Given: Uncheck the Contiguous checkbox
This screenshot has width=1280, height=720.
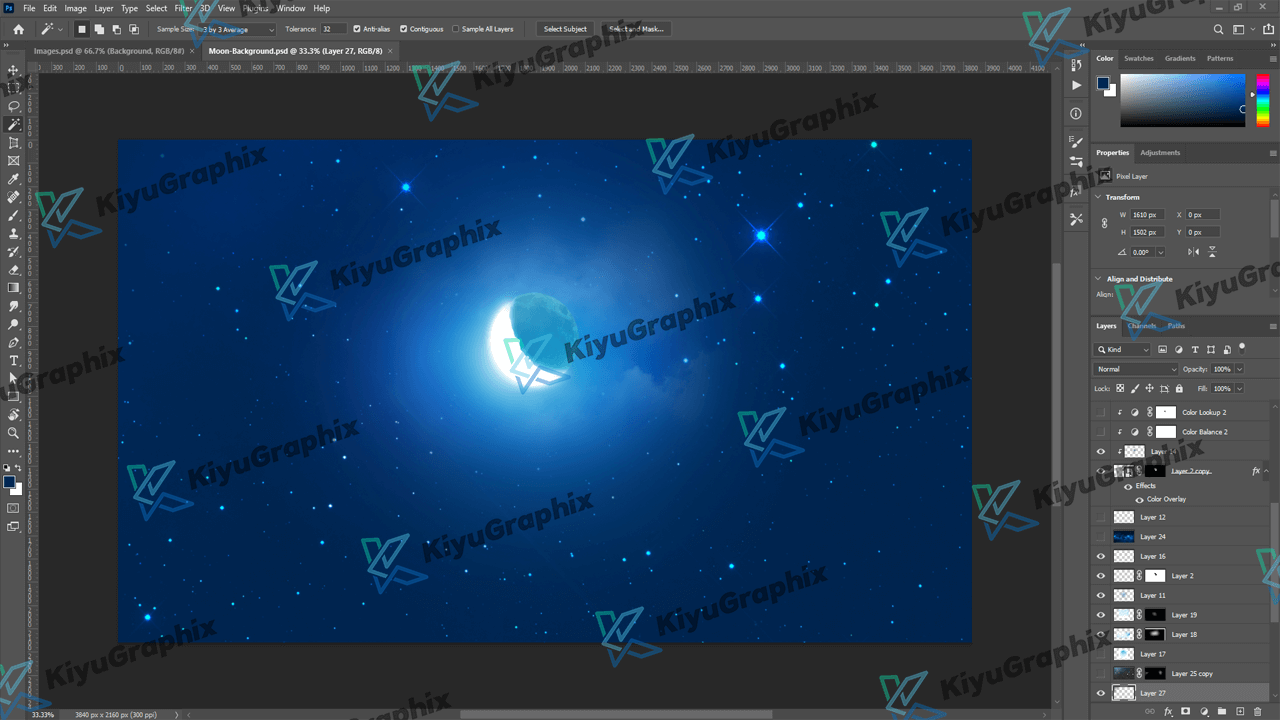Looking at the screenshot, I should (x=404, y=29).
